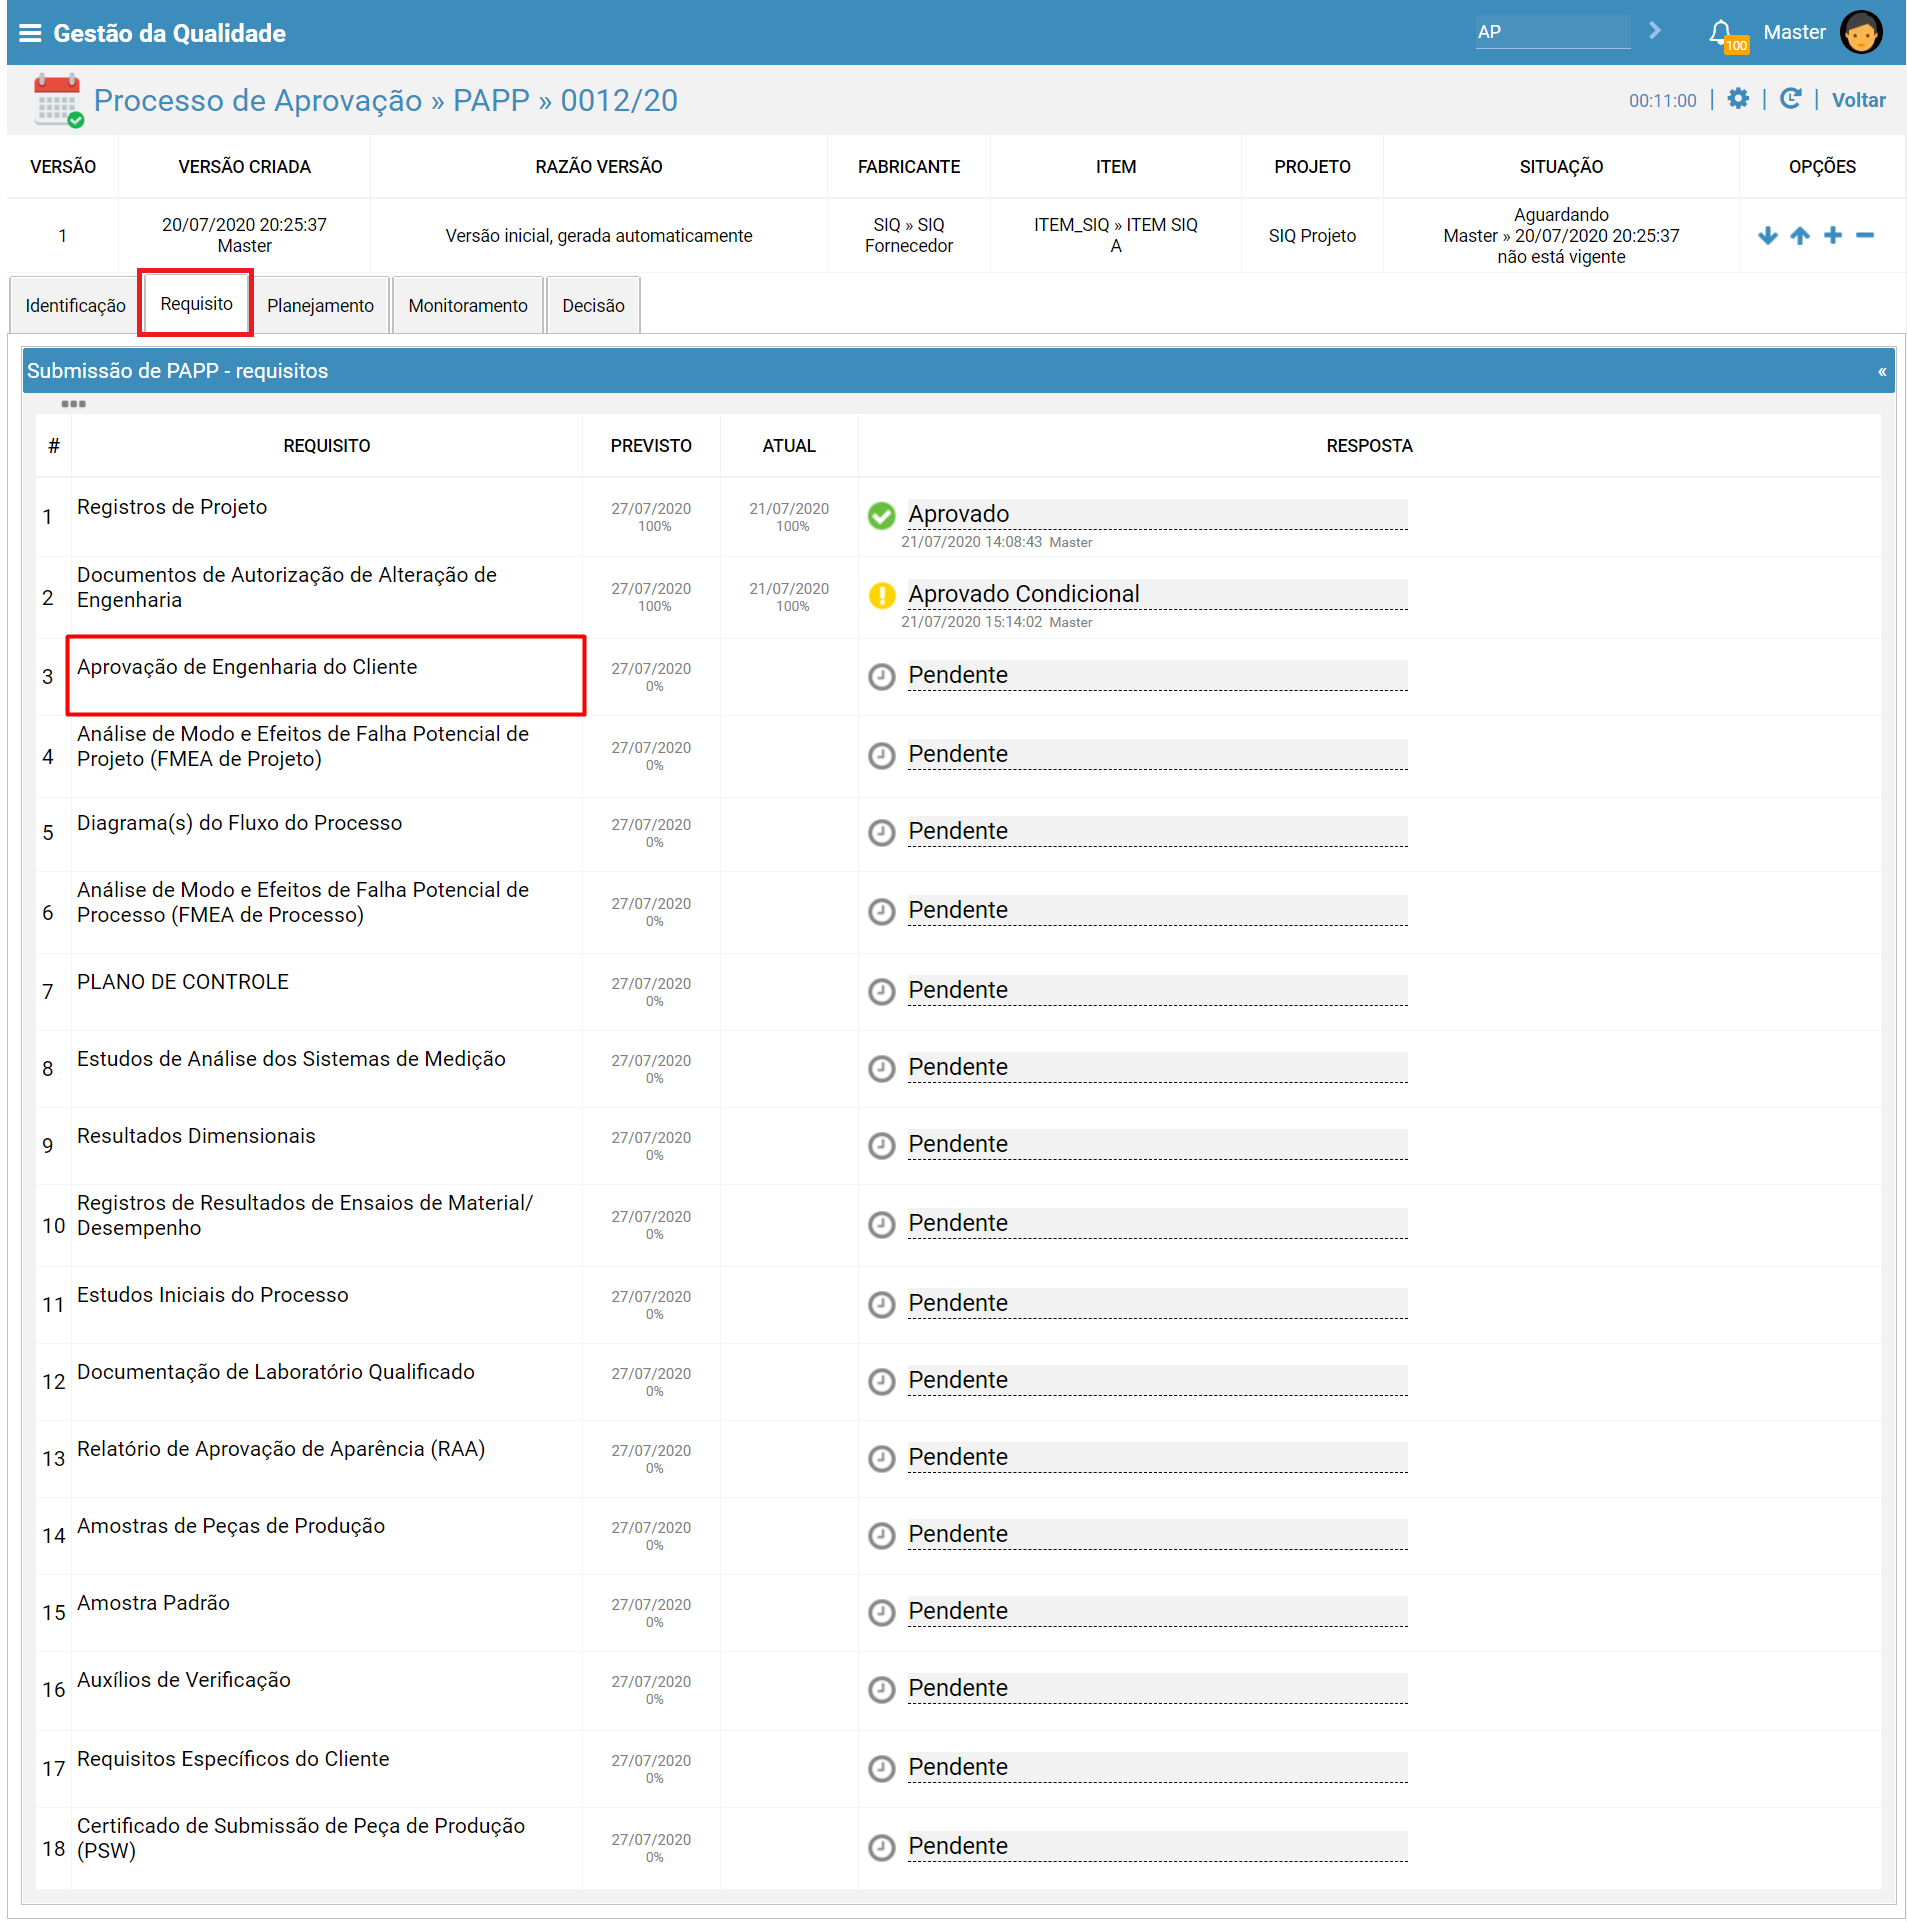Click the RESPOSTA column header
The height and width of the screenshot is (1922, 1907).
[1369, 446]
